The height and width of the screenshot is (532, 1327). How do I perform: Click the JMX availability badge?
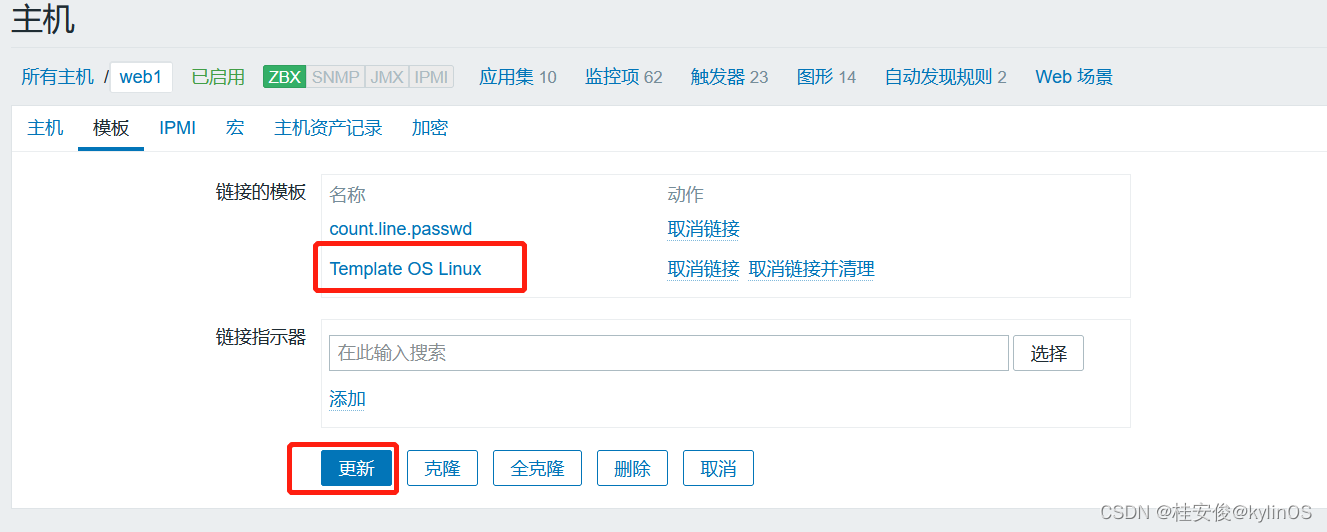coord(387,77)
